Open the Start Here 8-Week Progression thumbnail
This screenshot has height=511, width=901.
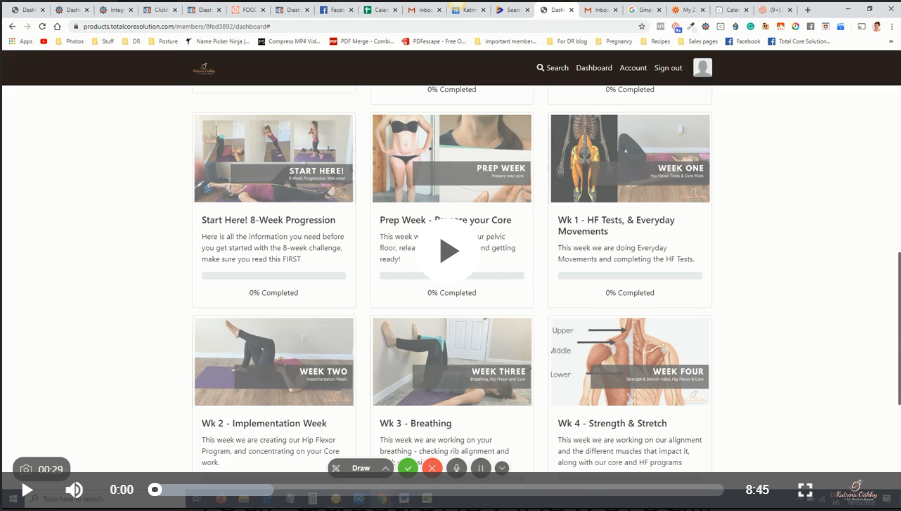pyautogui.click(x=274, y=158)
